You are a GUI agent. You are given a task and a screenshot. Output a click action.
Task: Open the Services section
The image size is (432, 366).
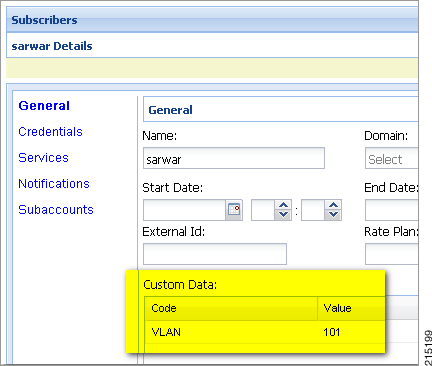pos(43,158)
